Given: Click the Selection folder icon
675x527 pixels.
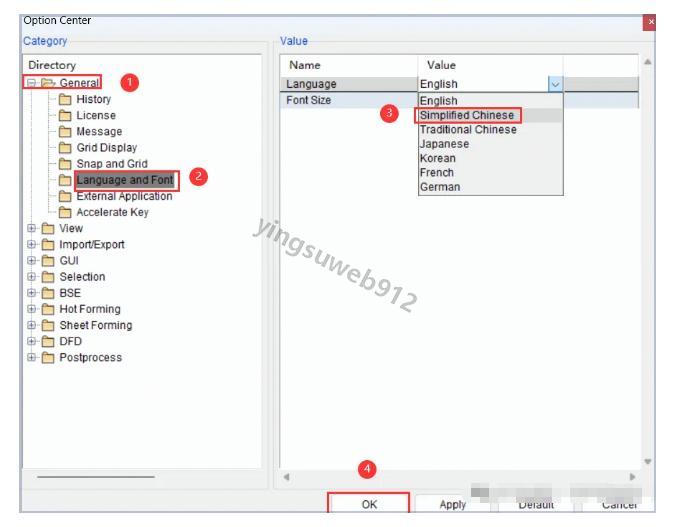Looking at the screenshot, I should (x=48, y=277).
